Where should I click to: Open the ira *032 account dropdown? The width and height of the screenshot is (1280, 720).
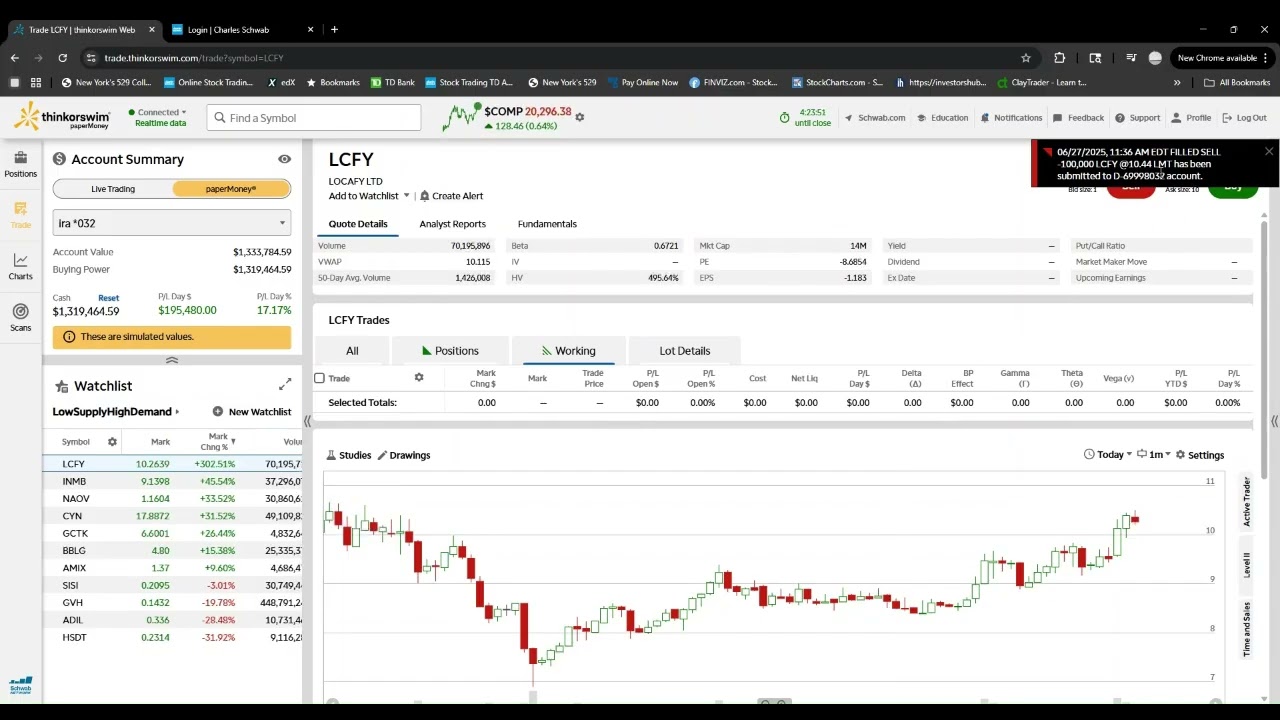(x=172, y=223)
